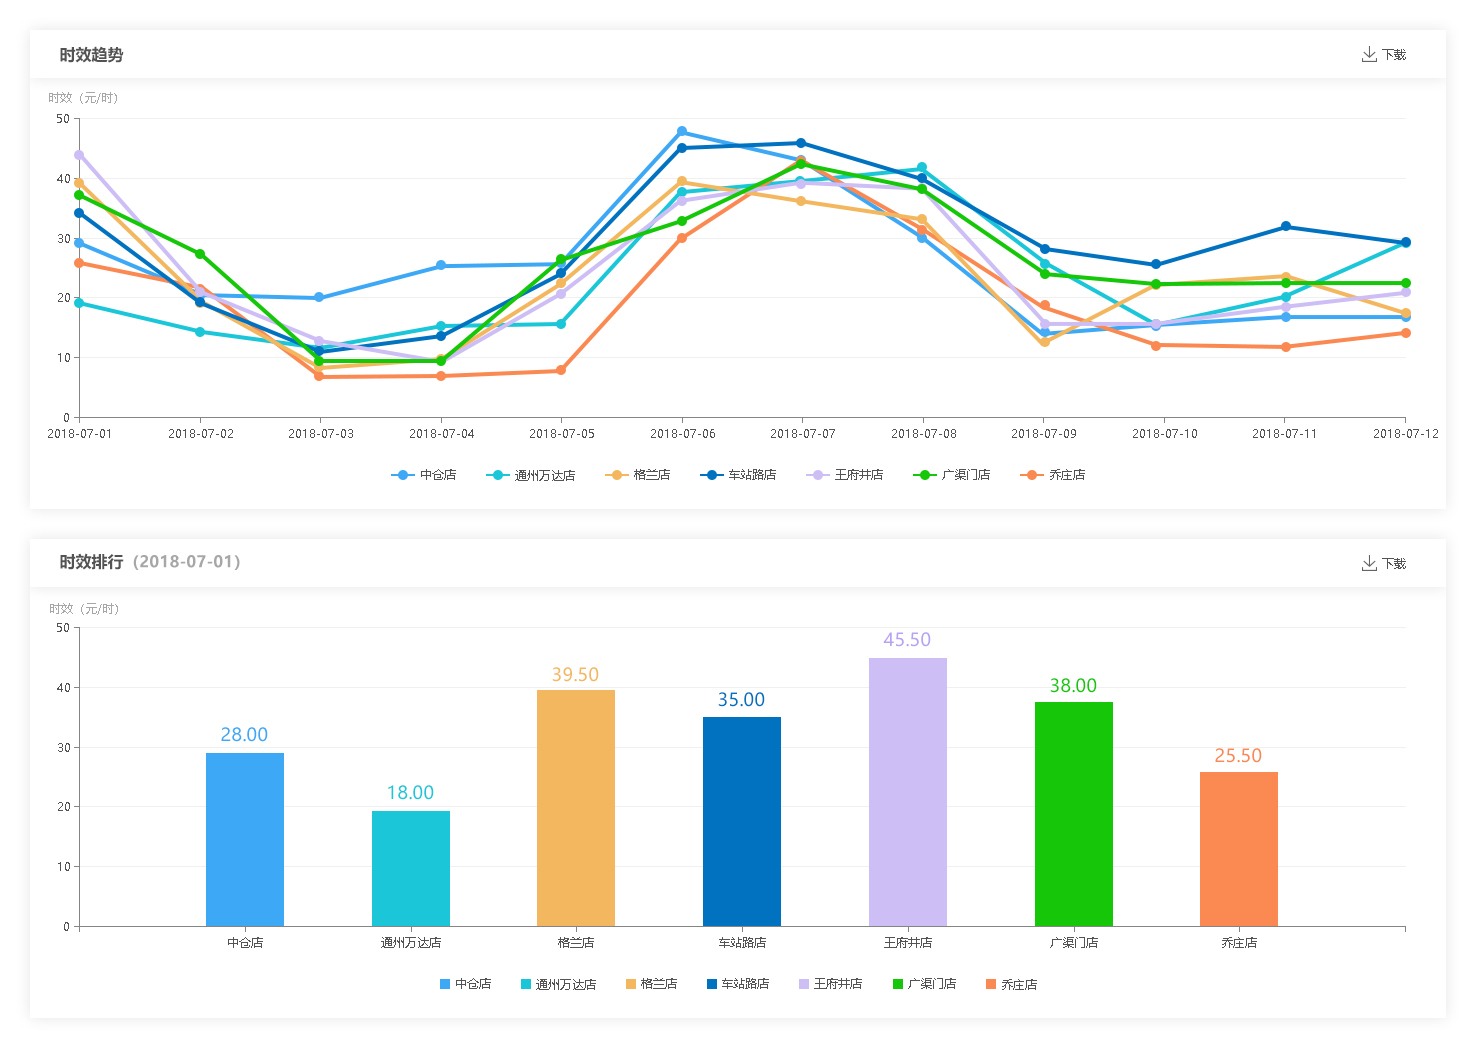Click the 车站路店 data point on 2018-07-07
Screen dimensions: 1476x1048
click(x=801, y=143)
